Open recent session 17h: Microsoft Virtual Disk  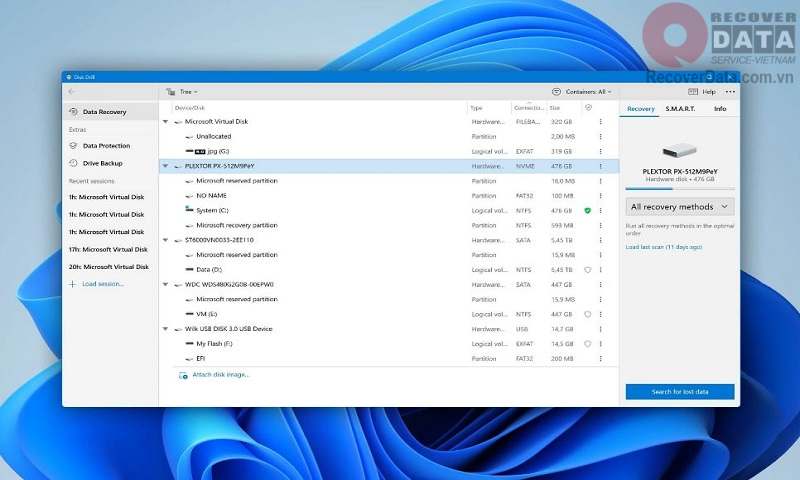click(108, 249)
